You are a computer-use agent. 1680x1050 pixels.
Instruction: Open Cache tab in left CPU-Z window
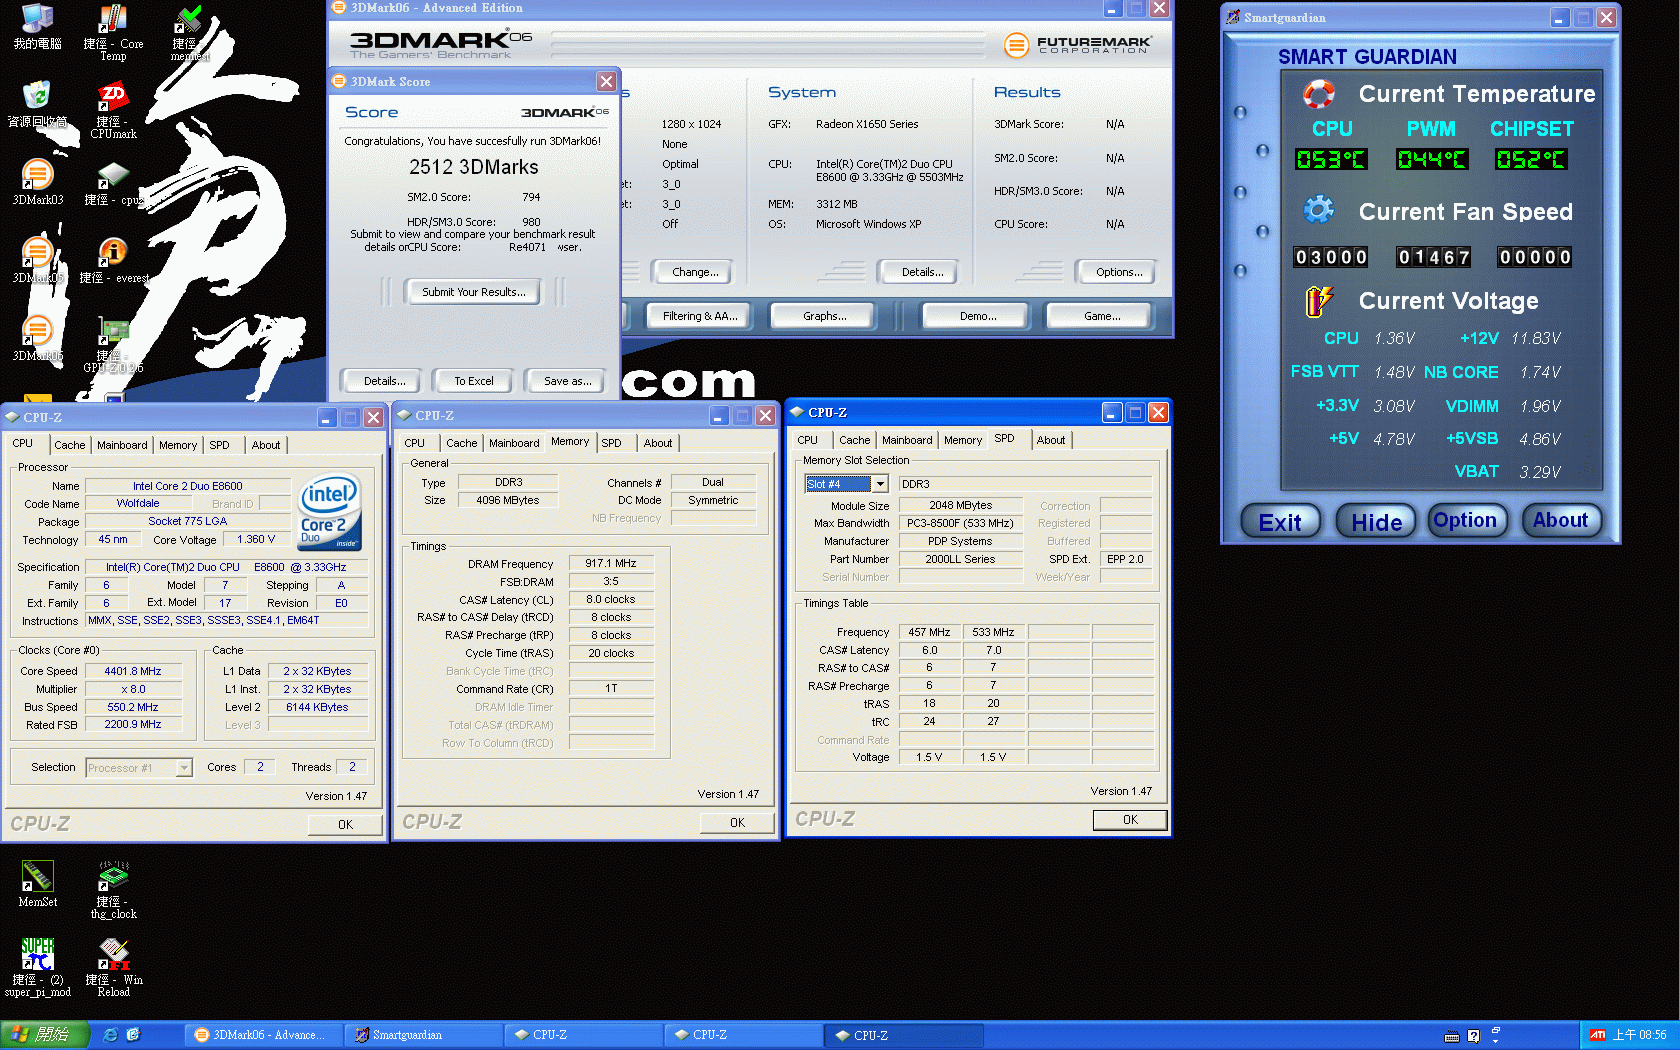70,445
